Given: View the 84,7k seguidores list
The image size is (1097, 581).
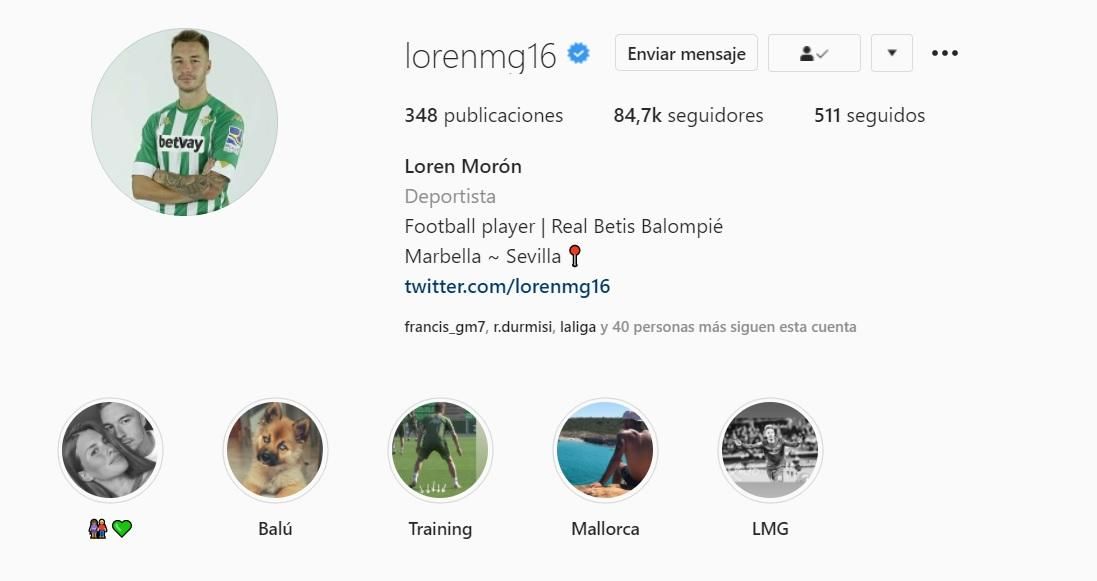Looking at the screenshot, I should (x=688, y=116).
